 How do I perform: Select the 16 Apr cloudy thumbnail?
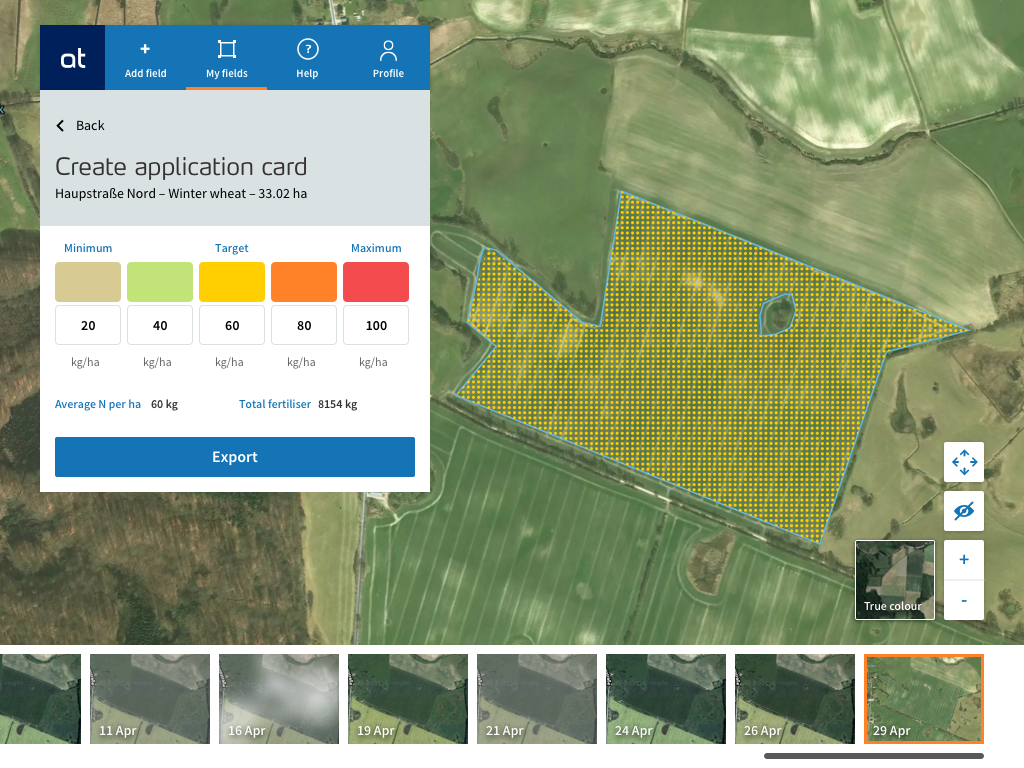coord(278,698)
